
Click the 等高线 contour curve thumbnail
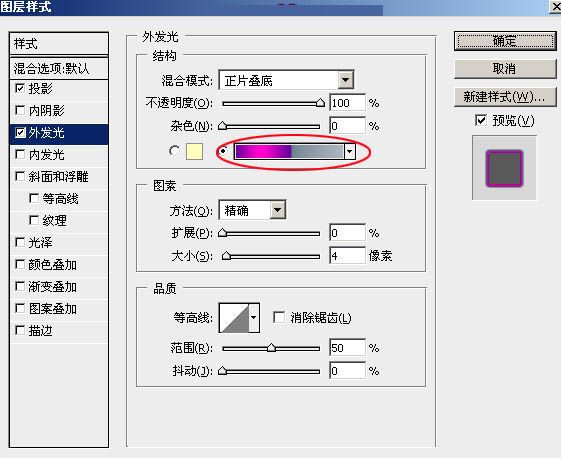[234, 318]
